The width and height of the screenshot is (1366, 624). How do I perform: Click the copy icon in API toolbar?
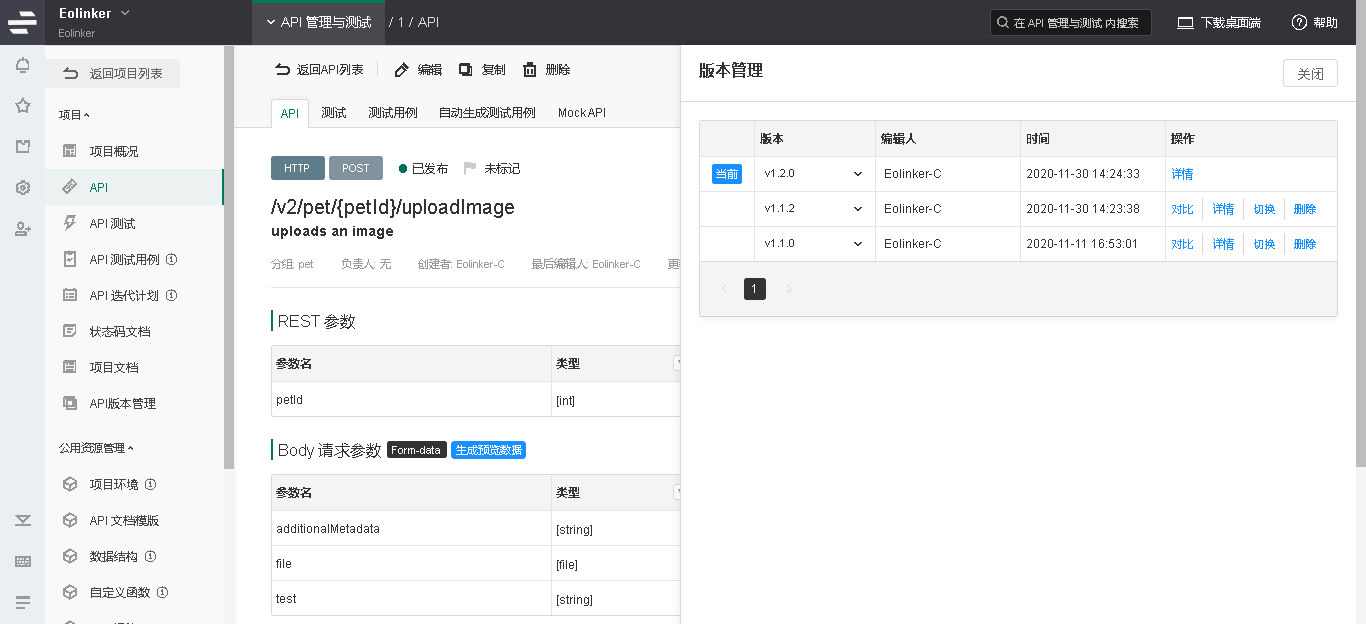pyautogui.click(x=466, y=70)
